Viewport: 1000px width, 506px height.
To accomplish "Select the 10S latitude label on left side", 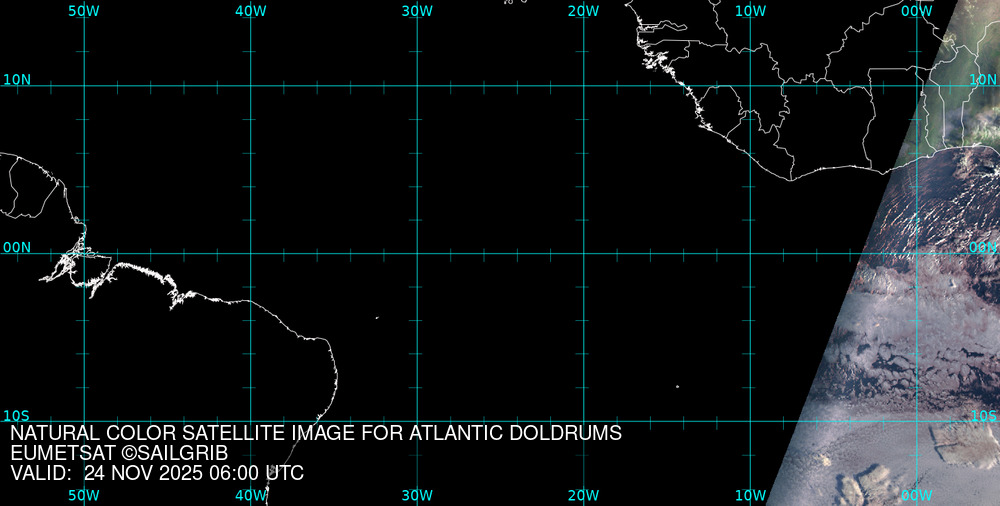I will pyautogui.click(x=16, y=415).
